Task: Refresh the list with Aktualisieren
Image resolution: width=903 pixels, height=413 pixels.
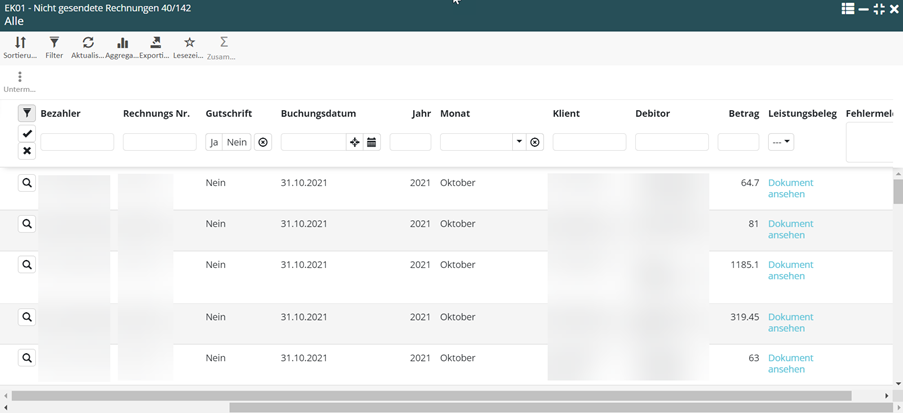Action: click(88, 47)
